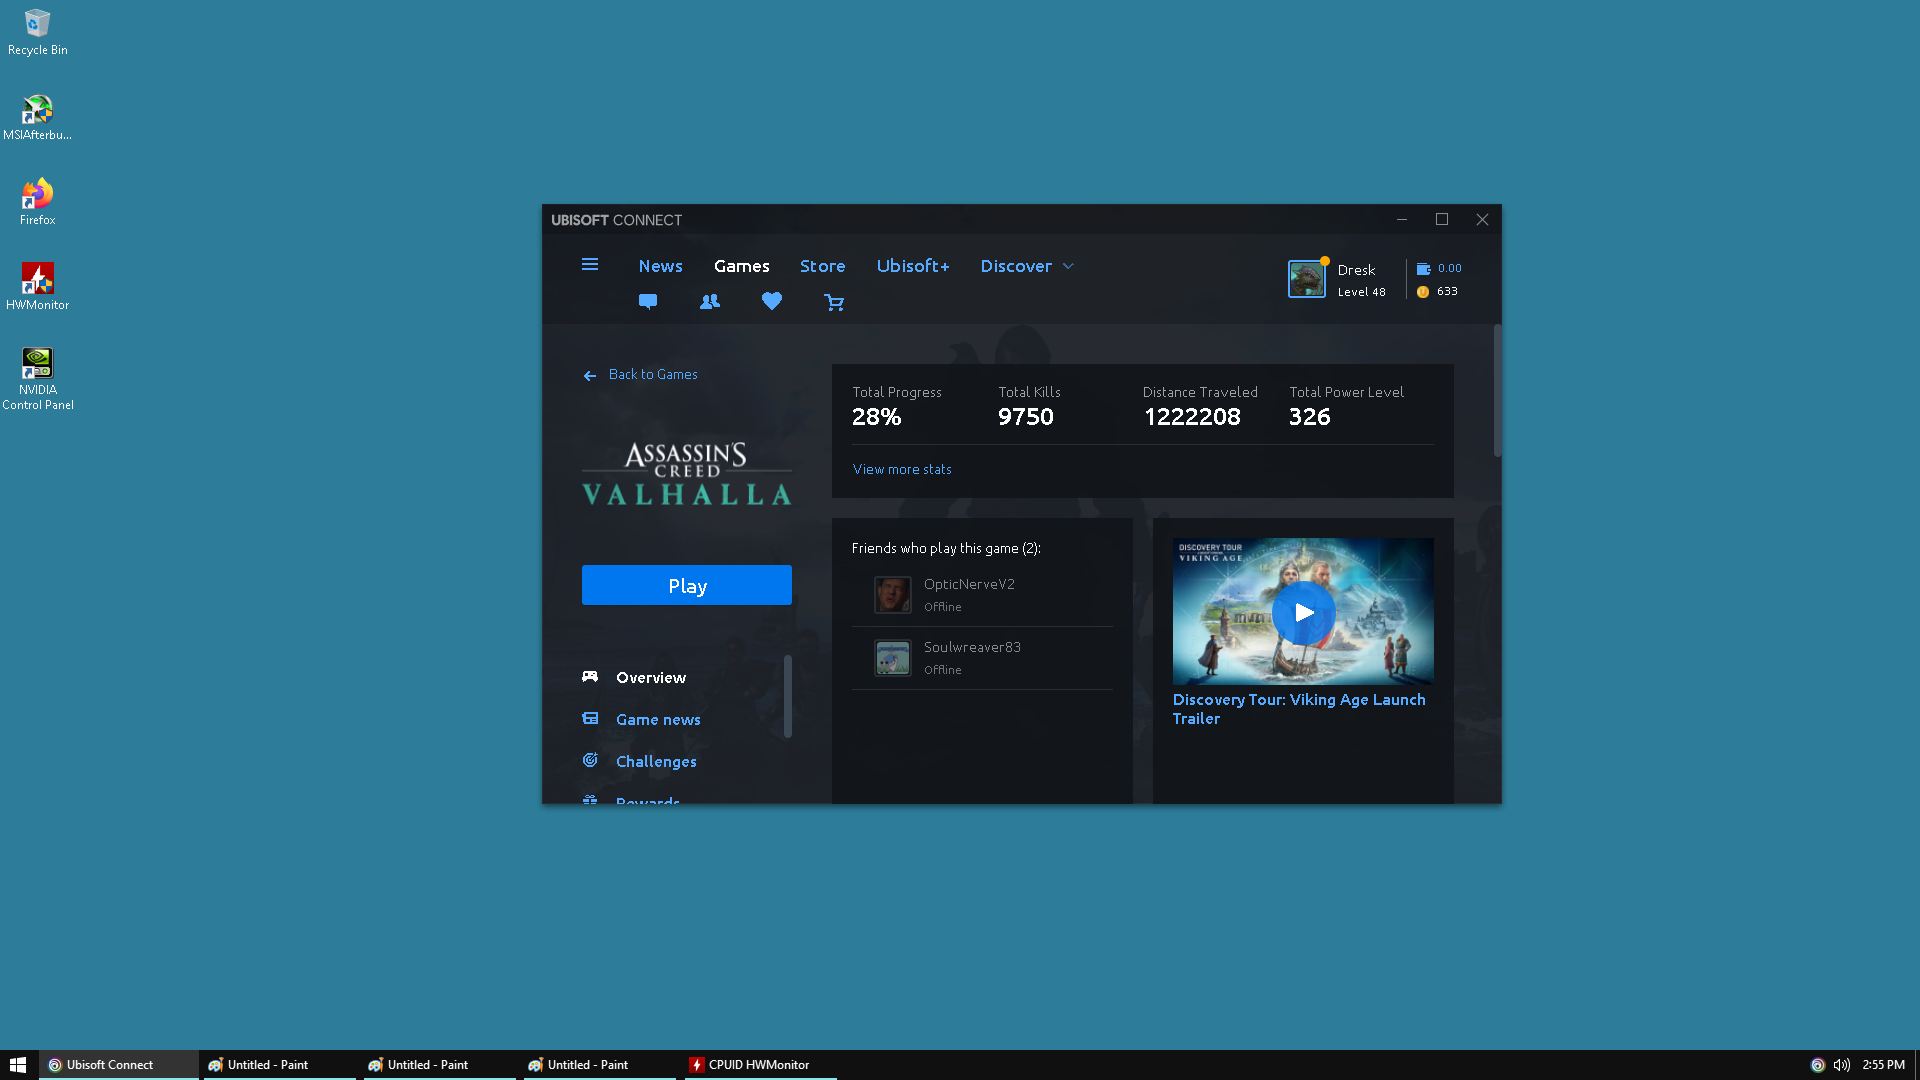
Task: Click the Total Kills 9750 stat
Action: pyautogui.click(x=1029, y=406)
